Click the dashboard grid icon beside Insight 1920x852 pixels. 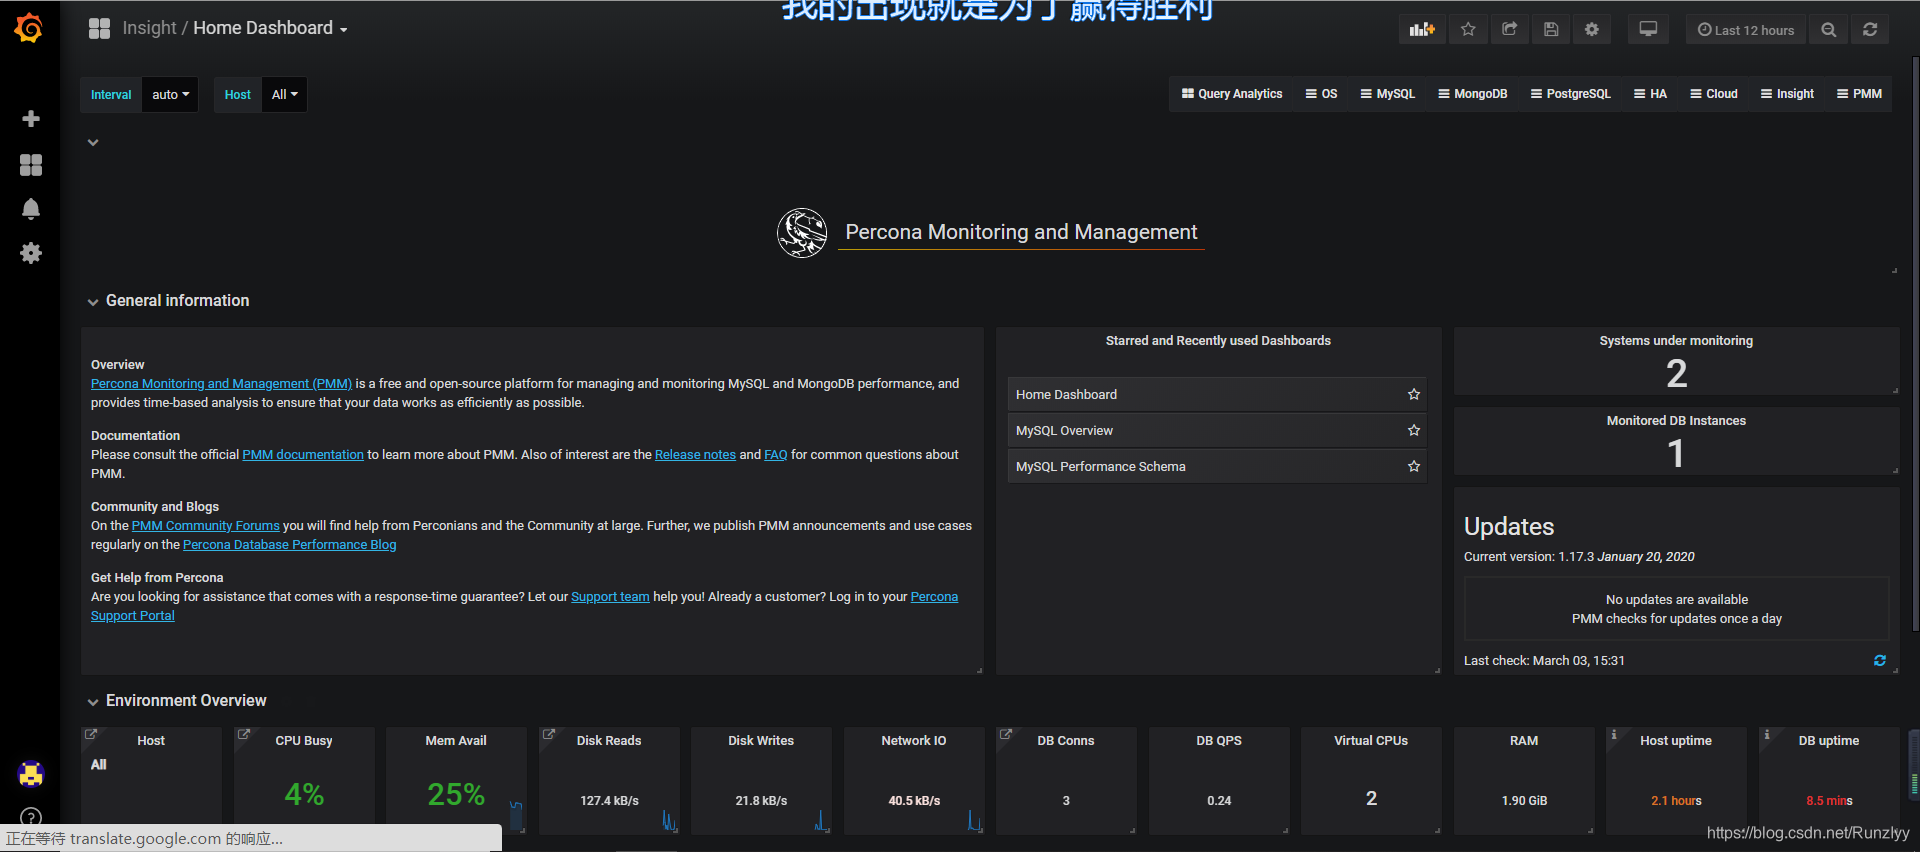click(99, 29)
